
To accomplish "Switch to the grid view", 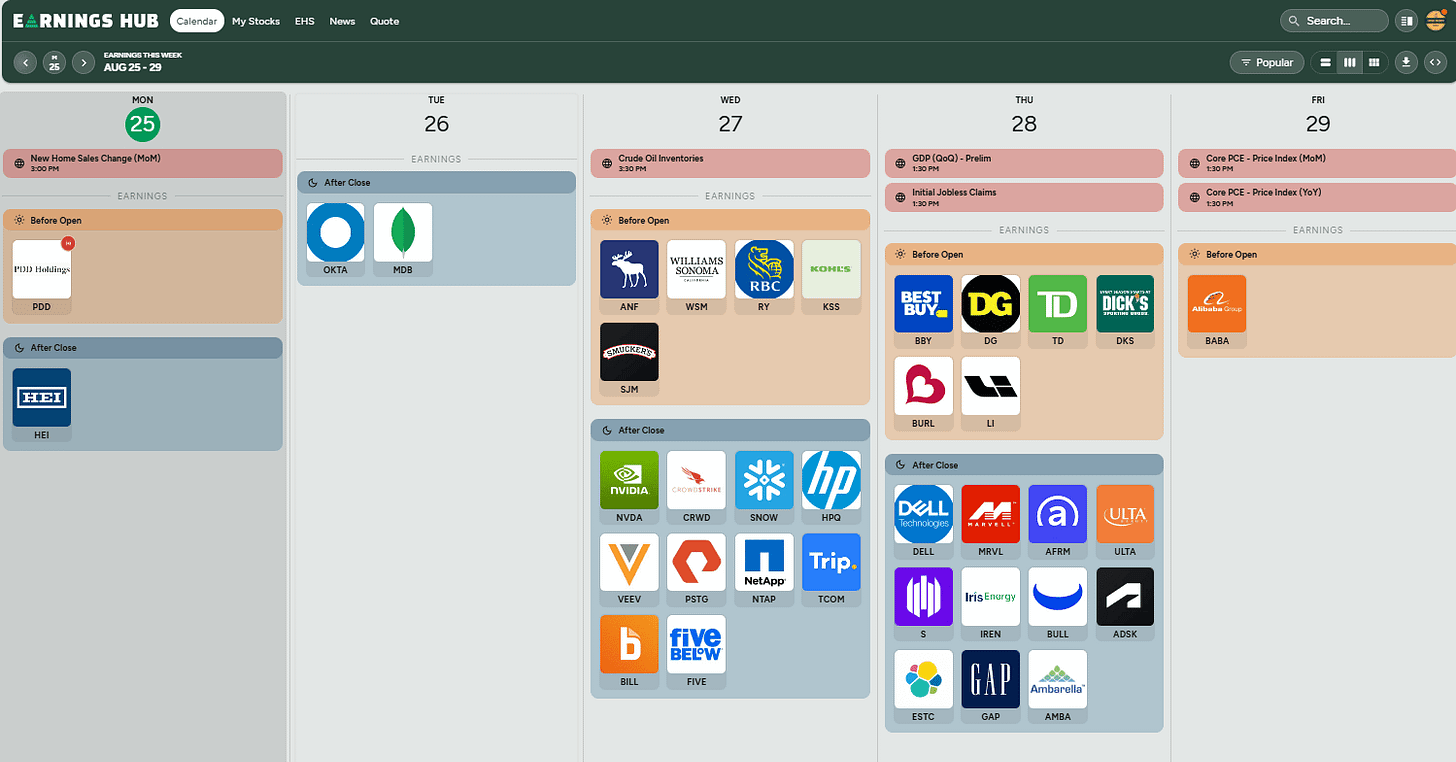I will [1375, 63].
